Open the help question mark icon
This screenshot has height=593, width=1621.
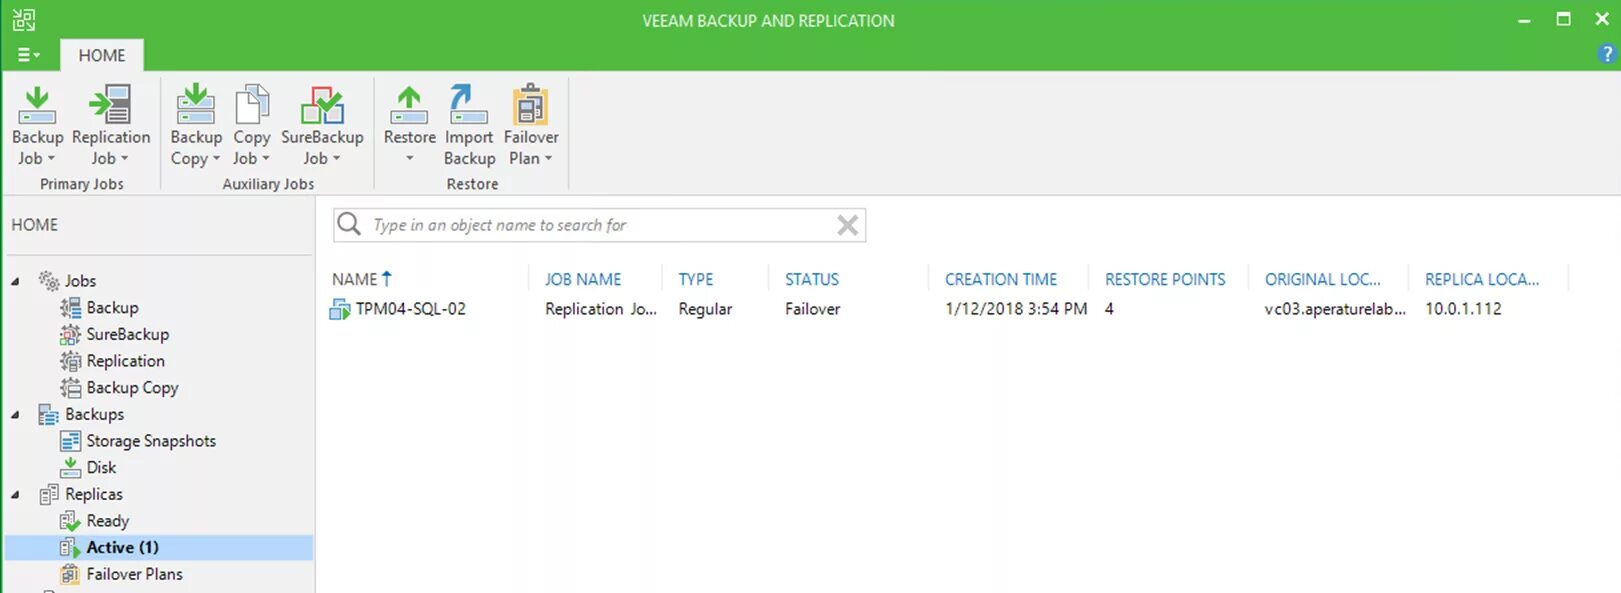point(1607,54)
